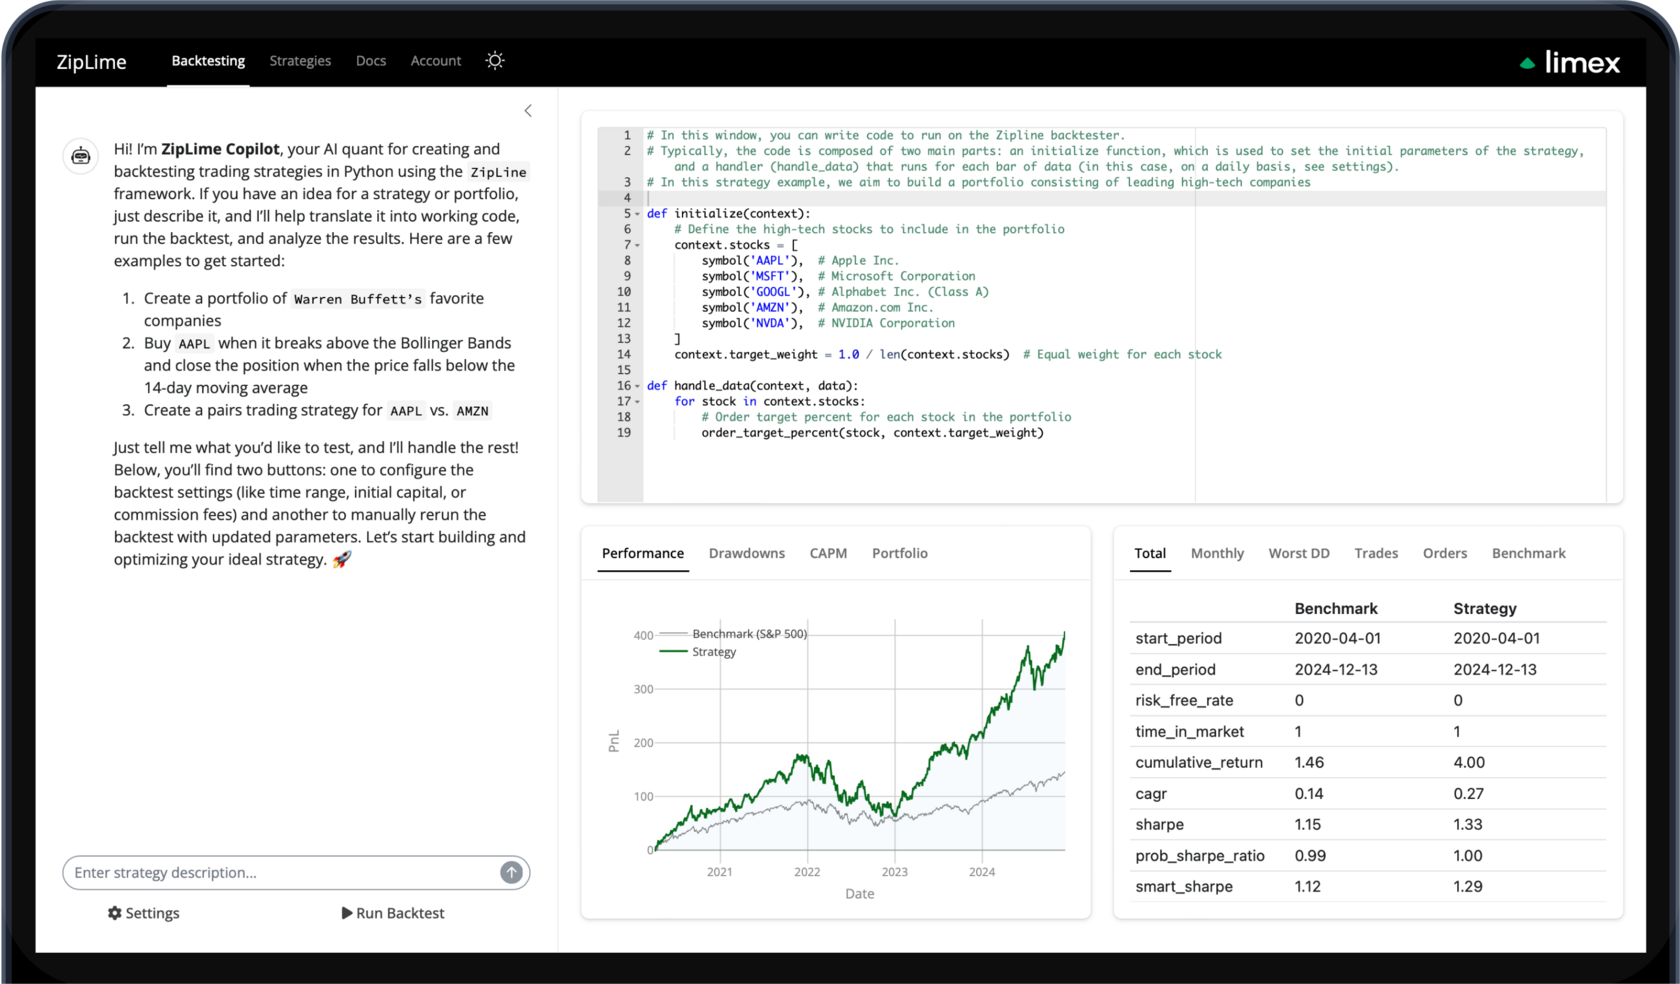The height and width of the screenshot is (984, 1680).
Task: Hide the Strategy series via the chart legend
Action: [713, 651]
